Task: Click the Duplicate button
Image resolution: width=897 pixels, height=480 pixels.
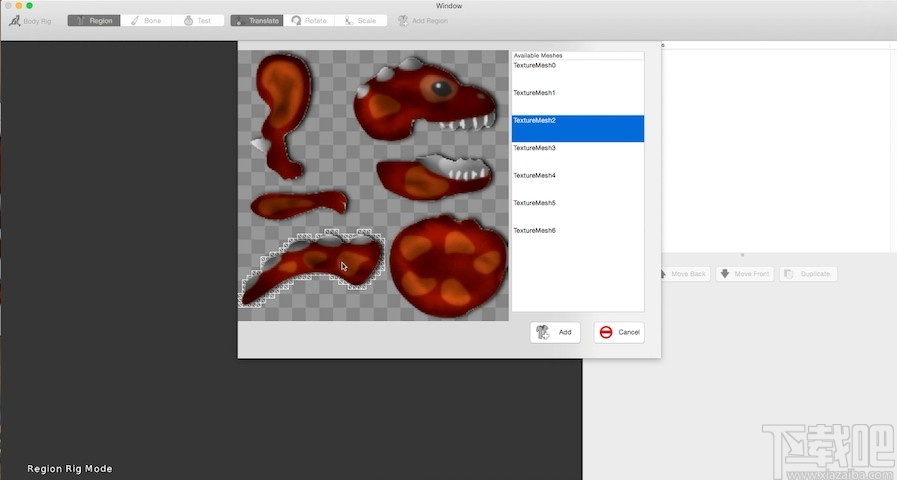Action: tap(808, 274)
